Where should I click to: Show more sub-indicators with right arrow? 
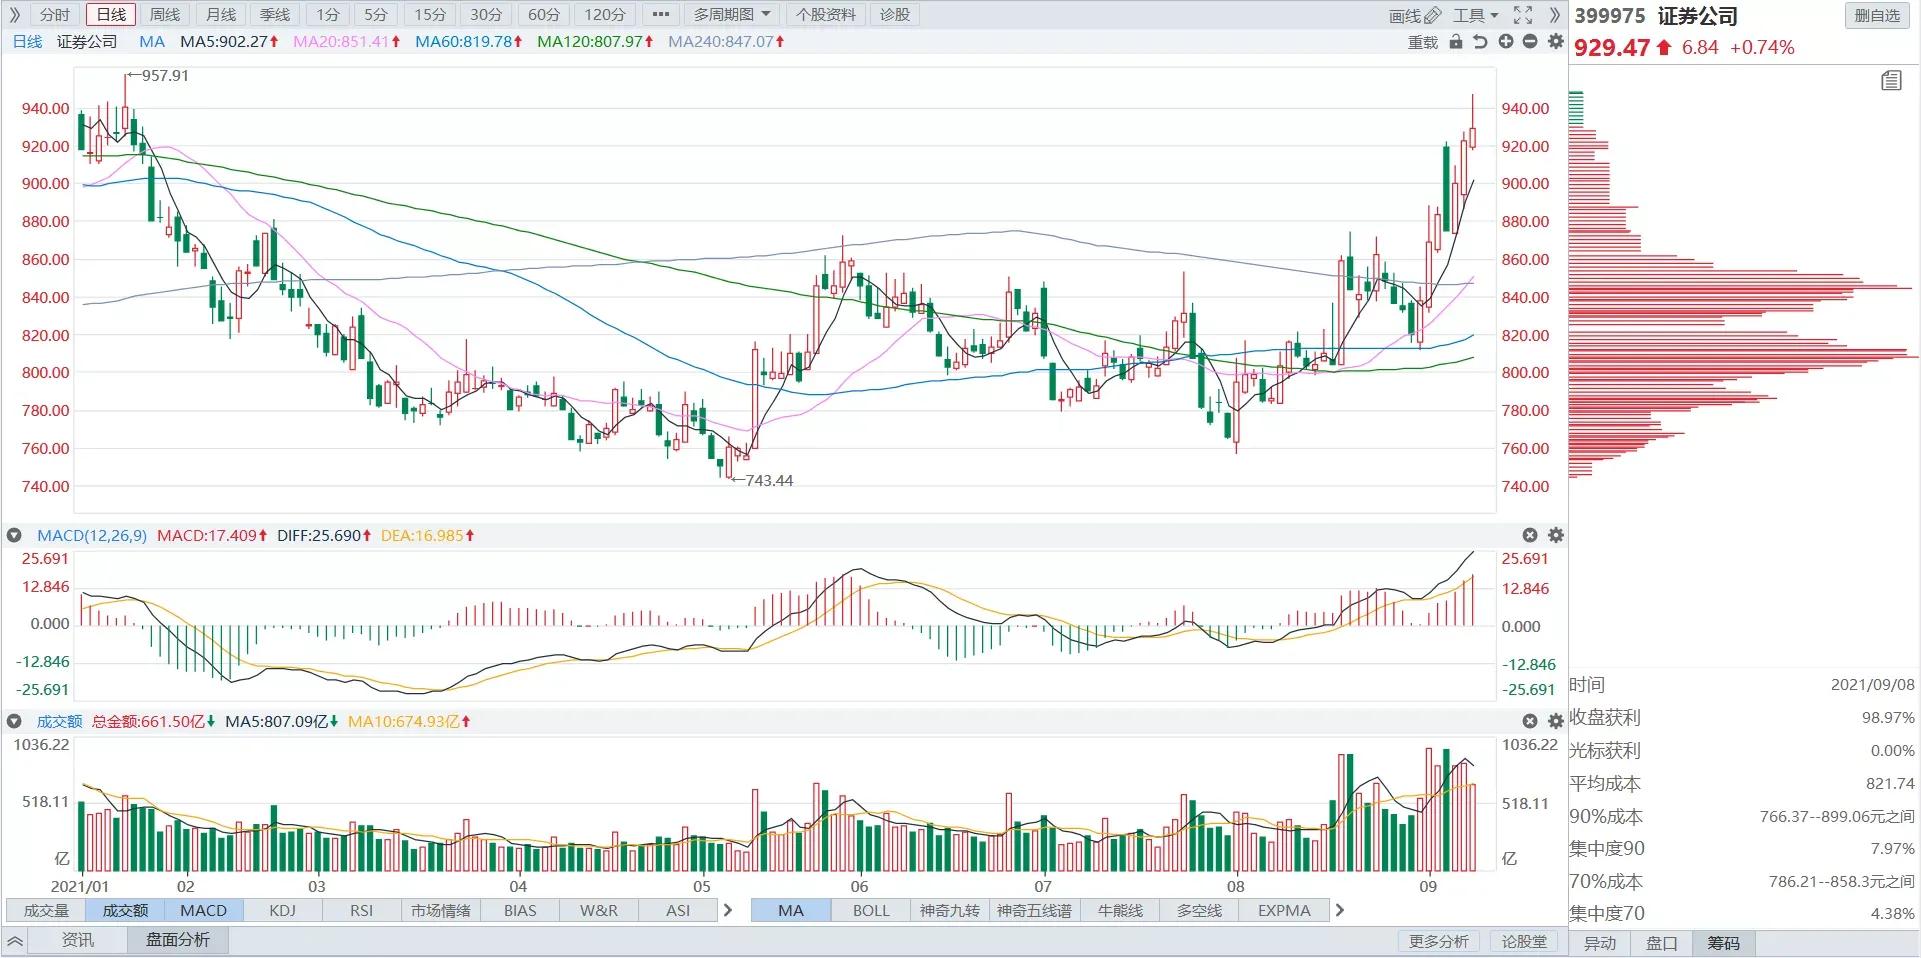[727, 910]
